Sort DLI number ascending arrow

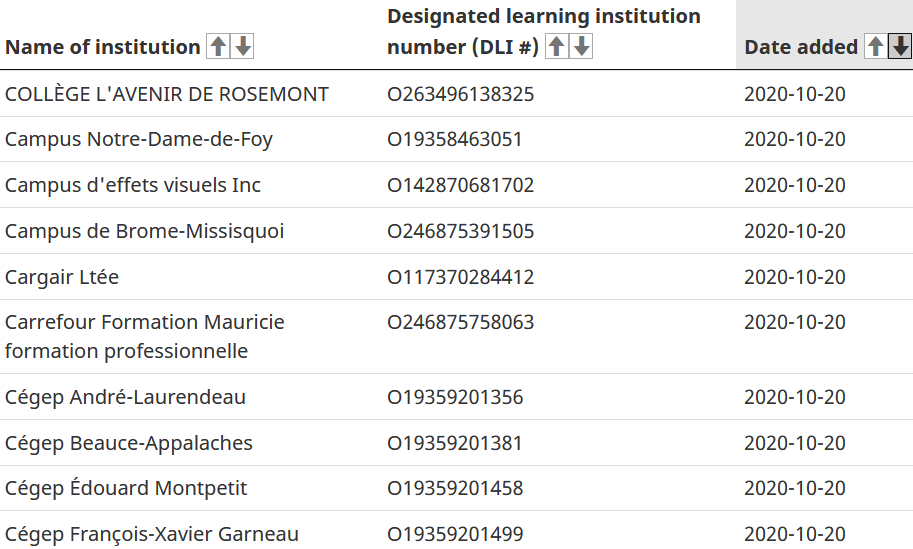tap(557, 46)
